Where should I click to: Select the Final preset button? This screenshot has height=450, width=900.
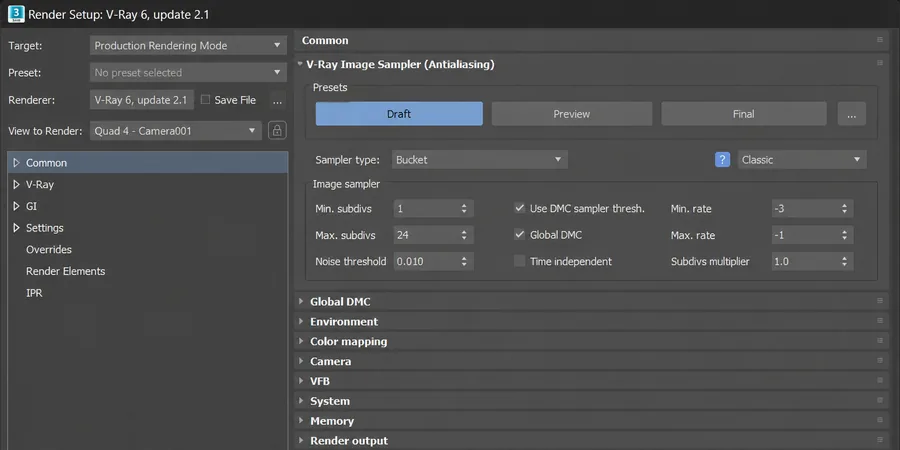coord(744,114)
